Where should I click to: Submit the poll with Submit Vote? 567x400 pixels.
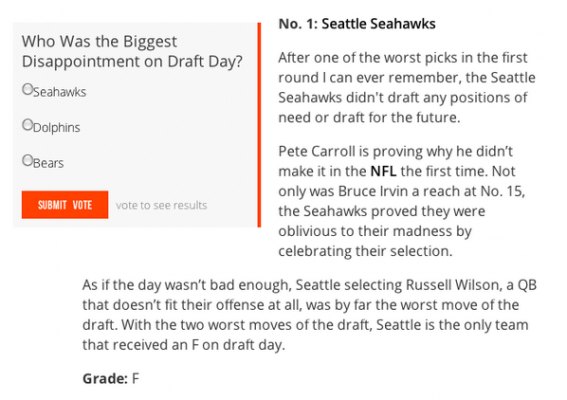click(x=65, y=205)
